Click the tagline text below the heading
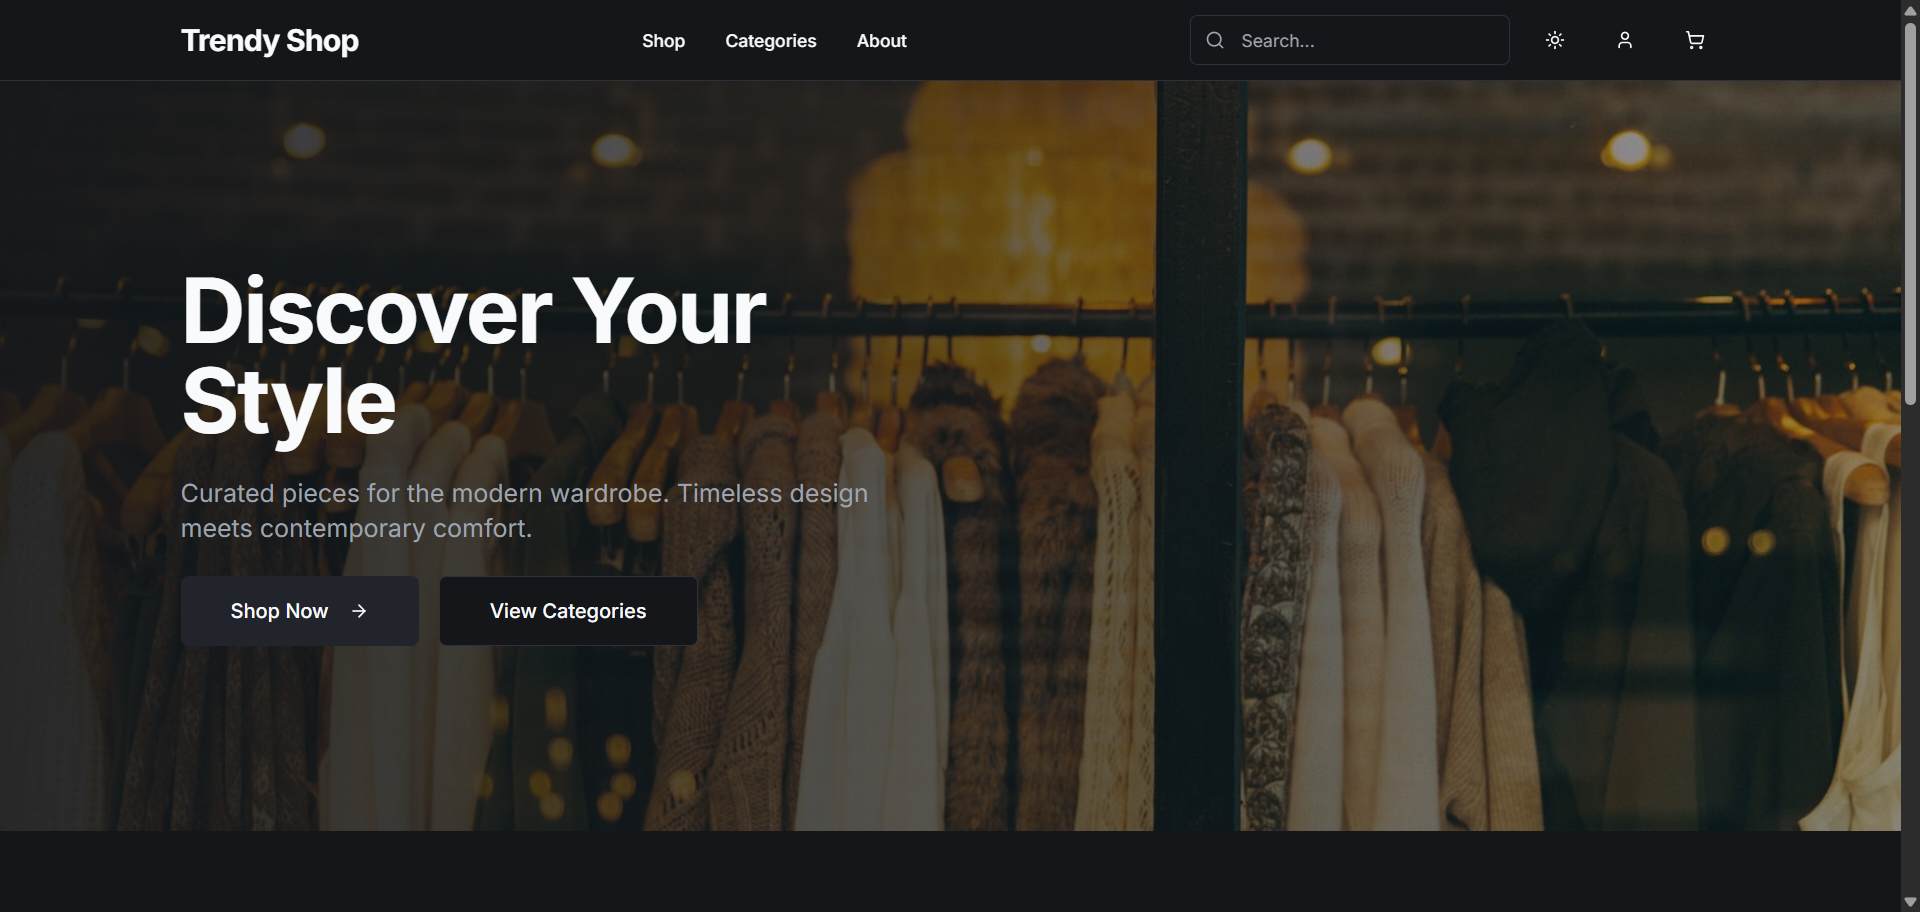 (x=524, y=510)
